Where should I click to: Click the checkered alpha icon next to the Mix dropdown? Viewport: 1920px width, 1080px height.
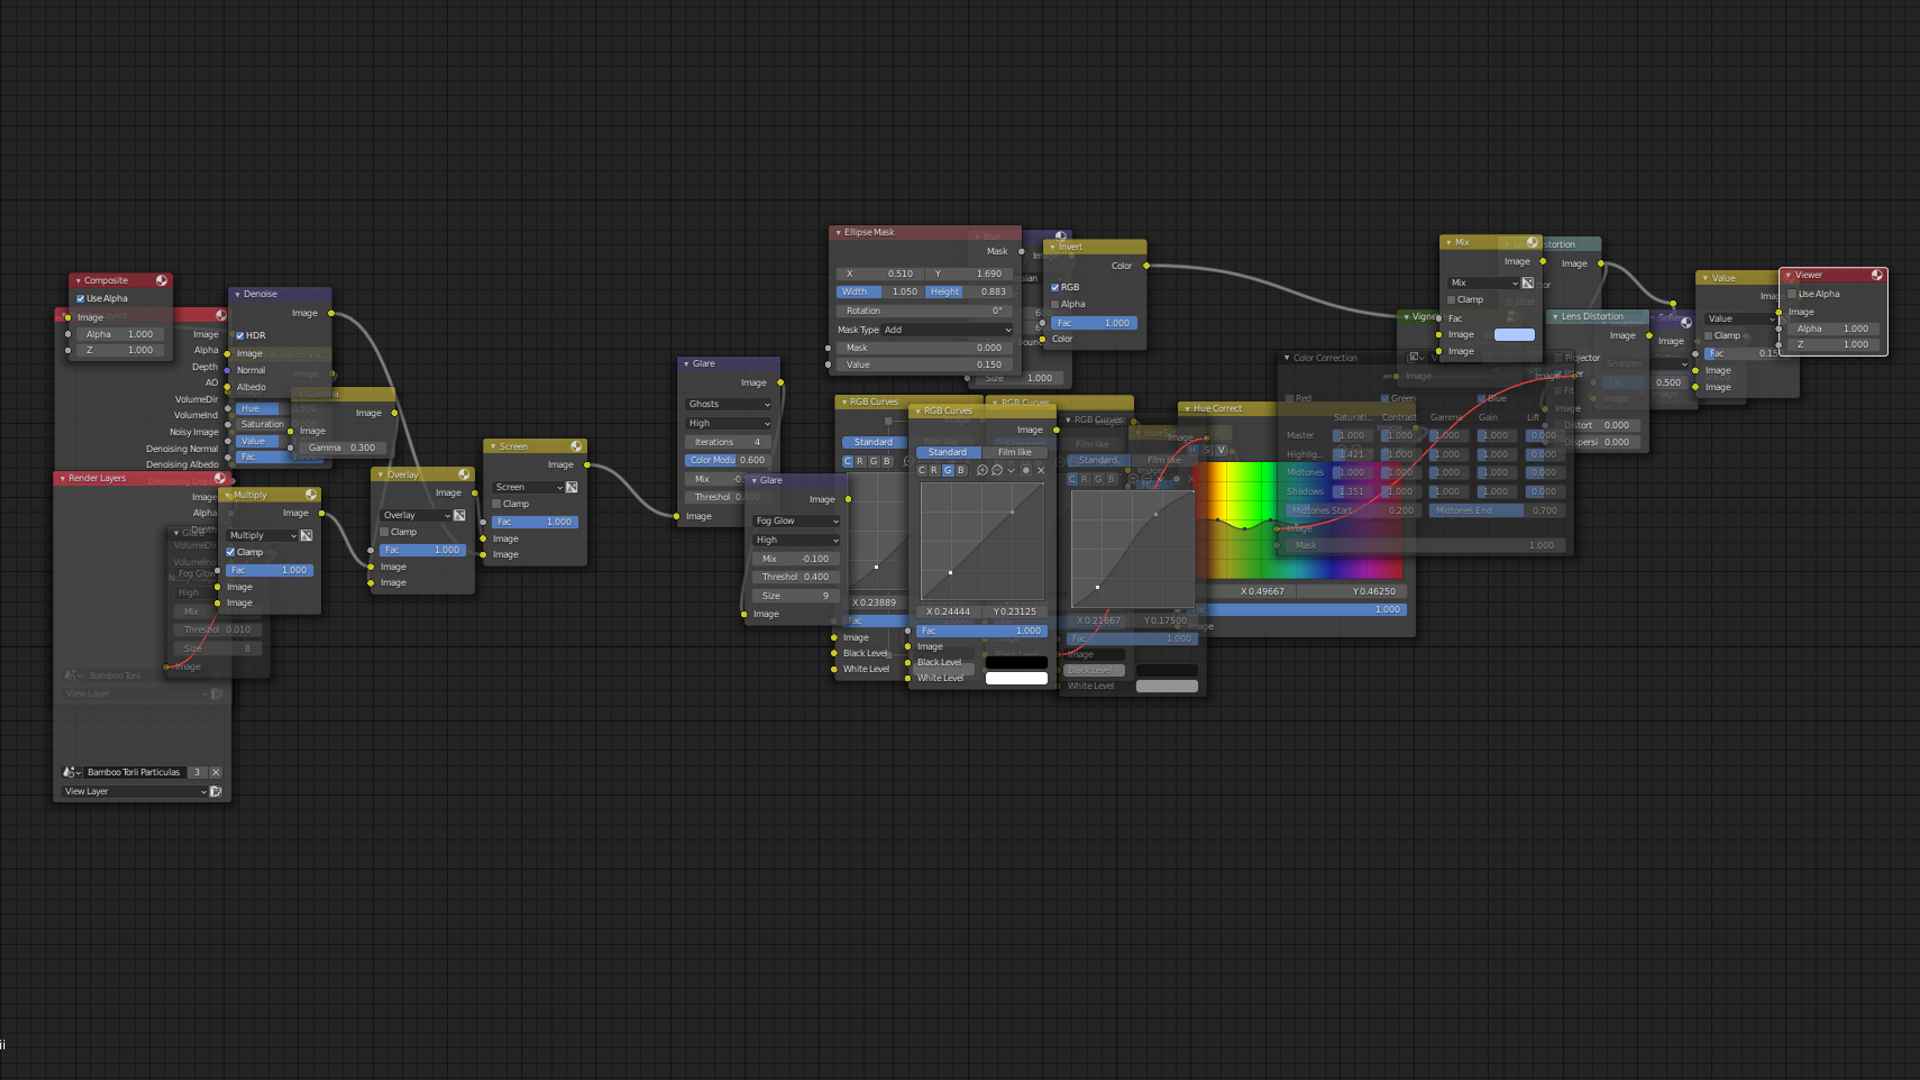[x=1527, y=283]
